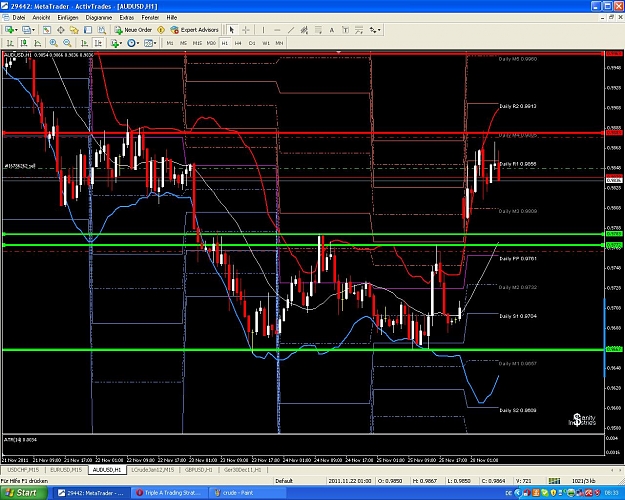Select the D1 timeframe
Viewport: 625px width, 500px height.
click(252, 43)
